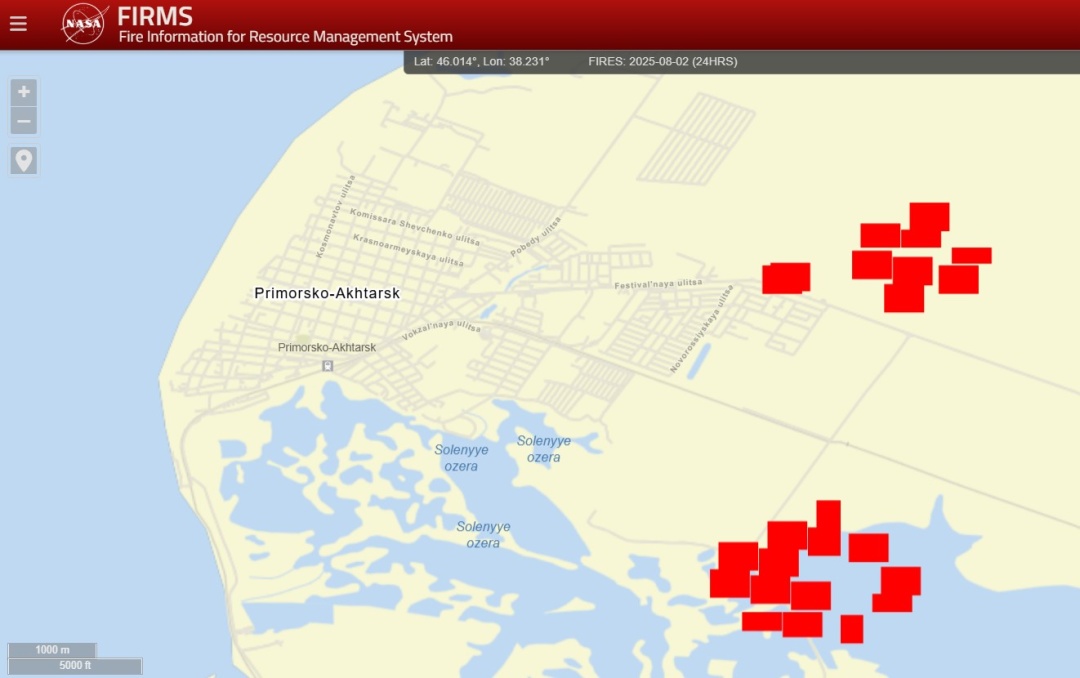Click the Lat/Lon coordinate readout
Viewport: 1080px width, 678px height.
(482, 62)
